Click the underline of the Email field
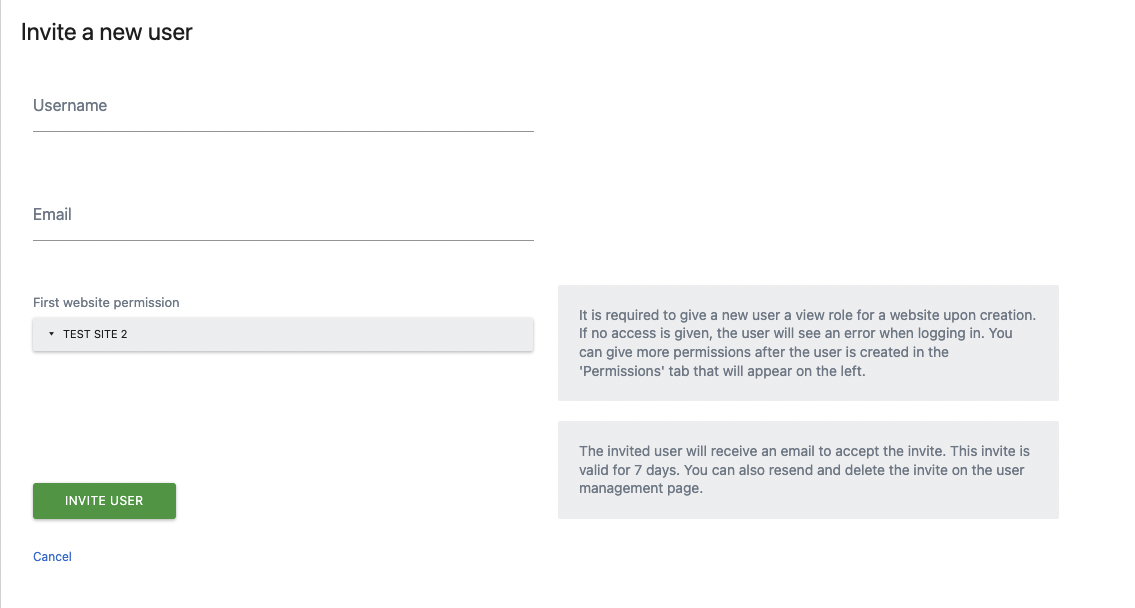The width and height of the screenshot is (1135, 608). (283, 240)
